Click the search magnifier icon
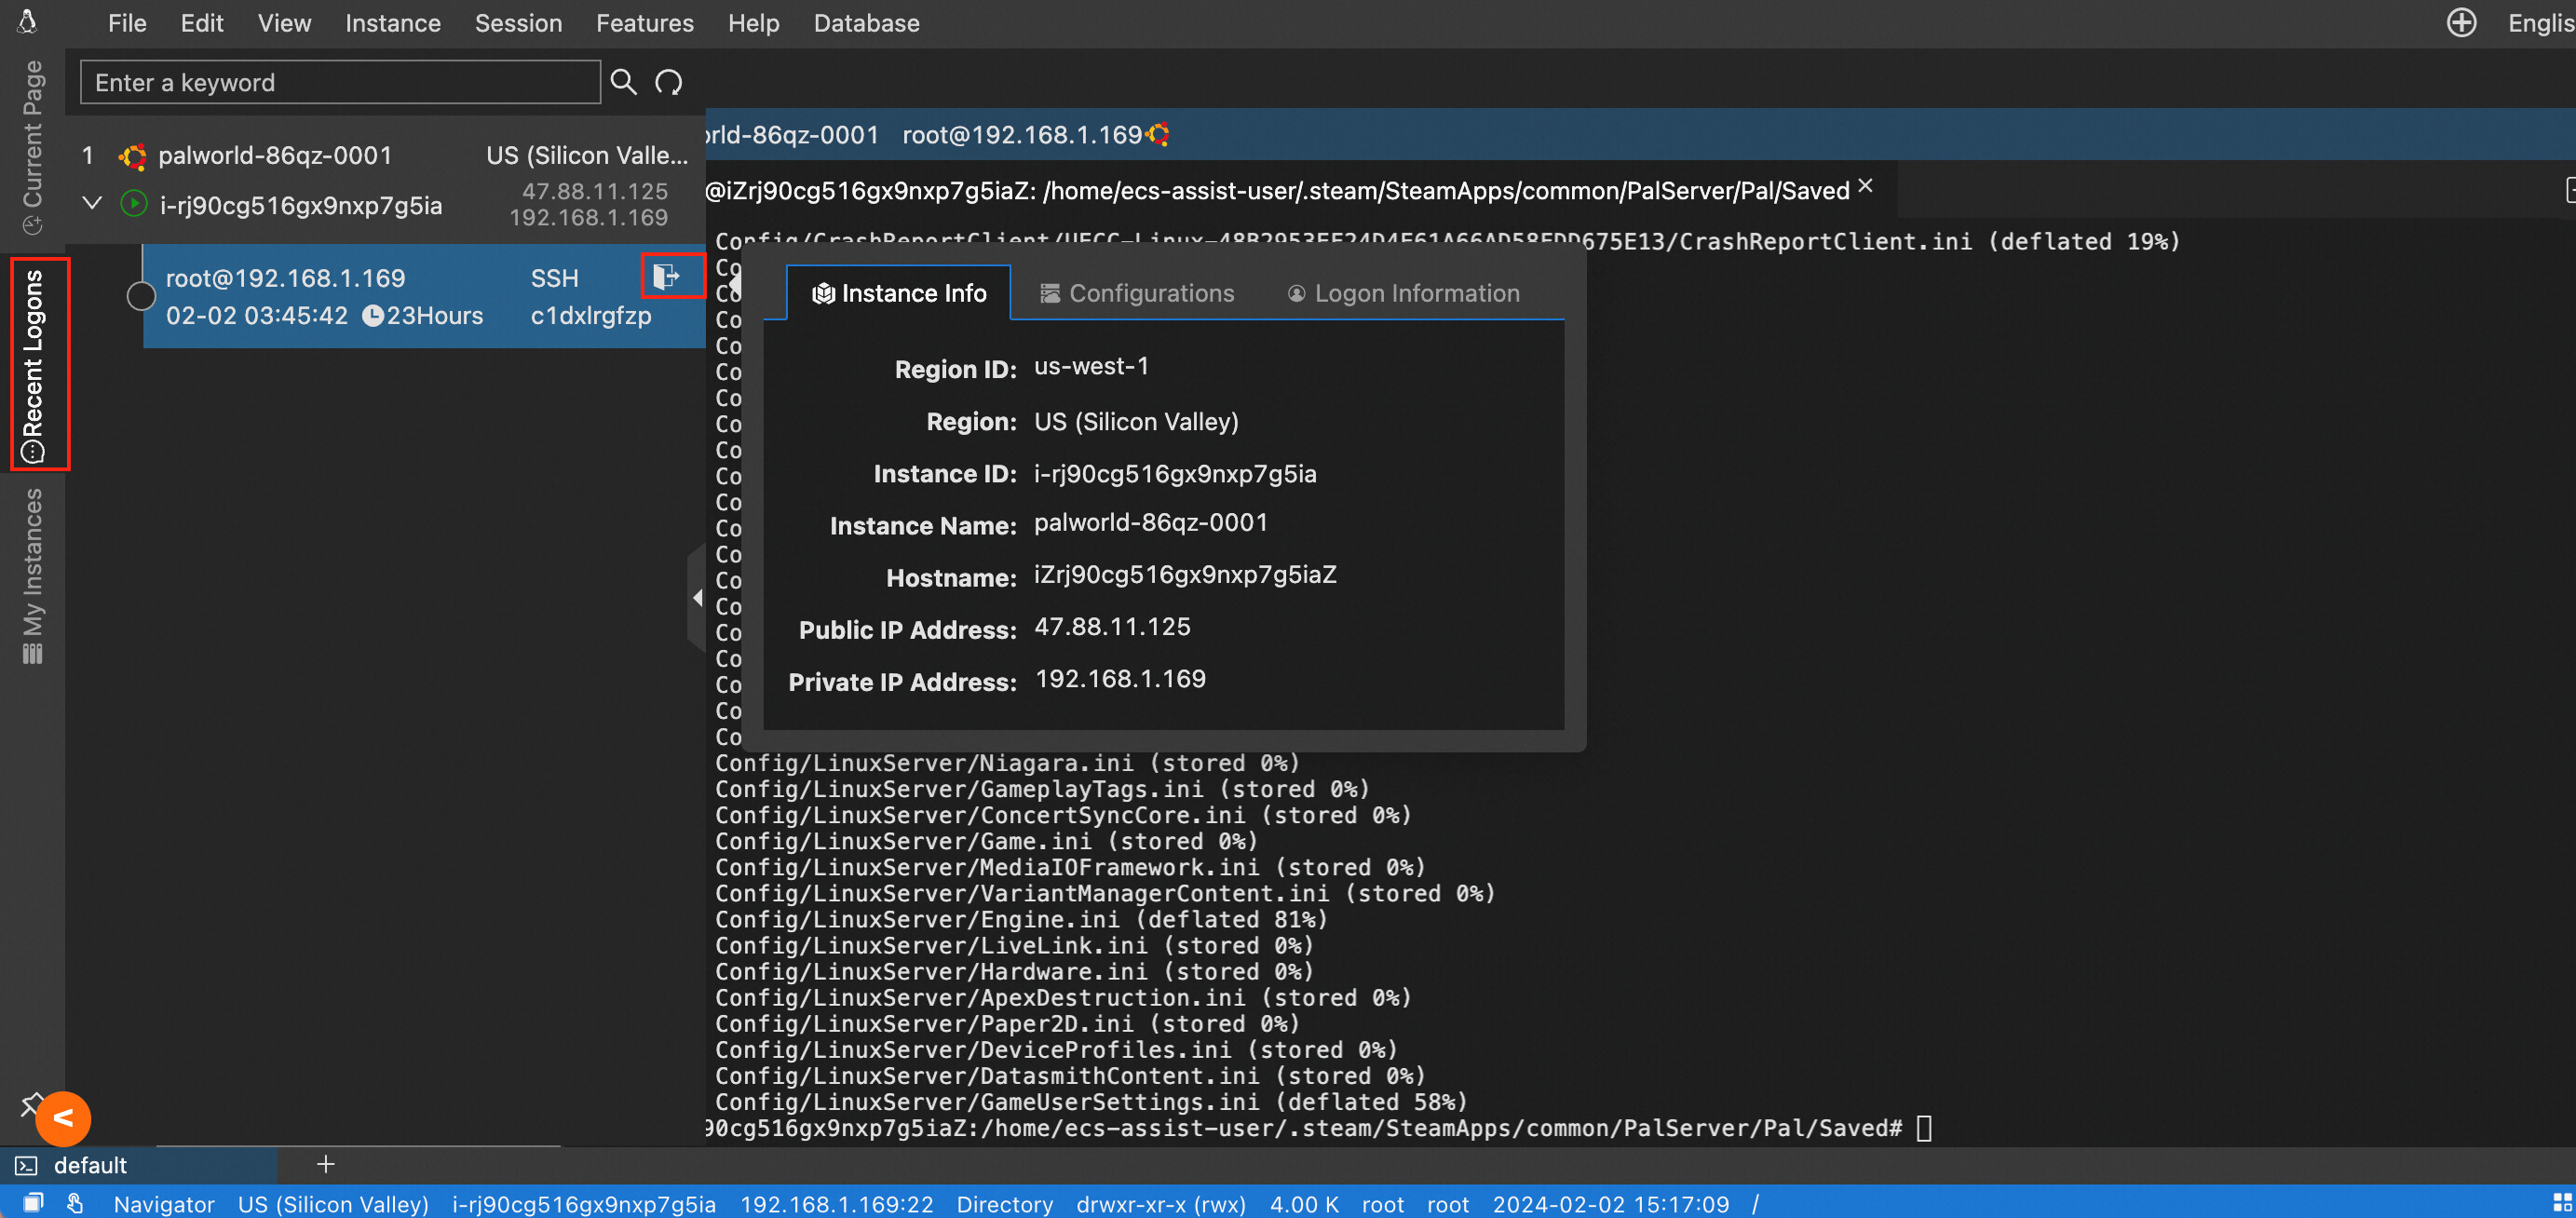The width and height of the screenshot is (2576, 1218). (x=623, y=82)
